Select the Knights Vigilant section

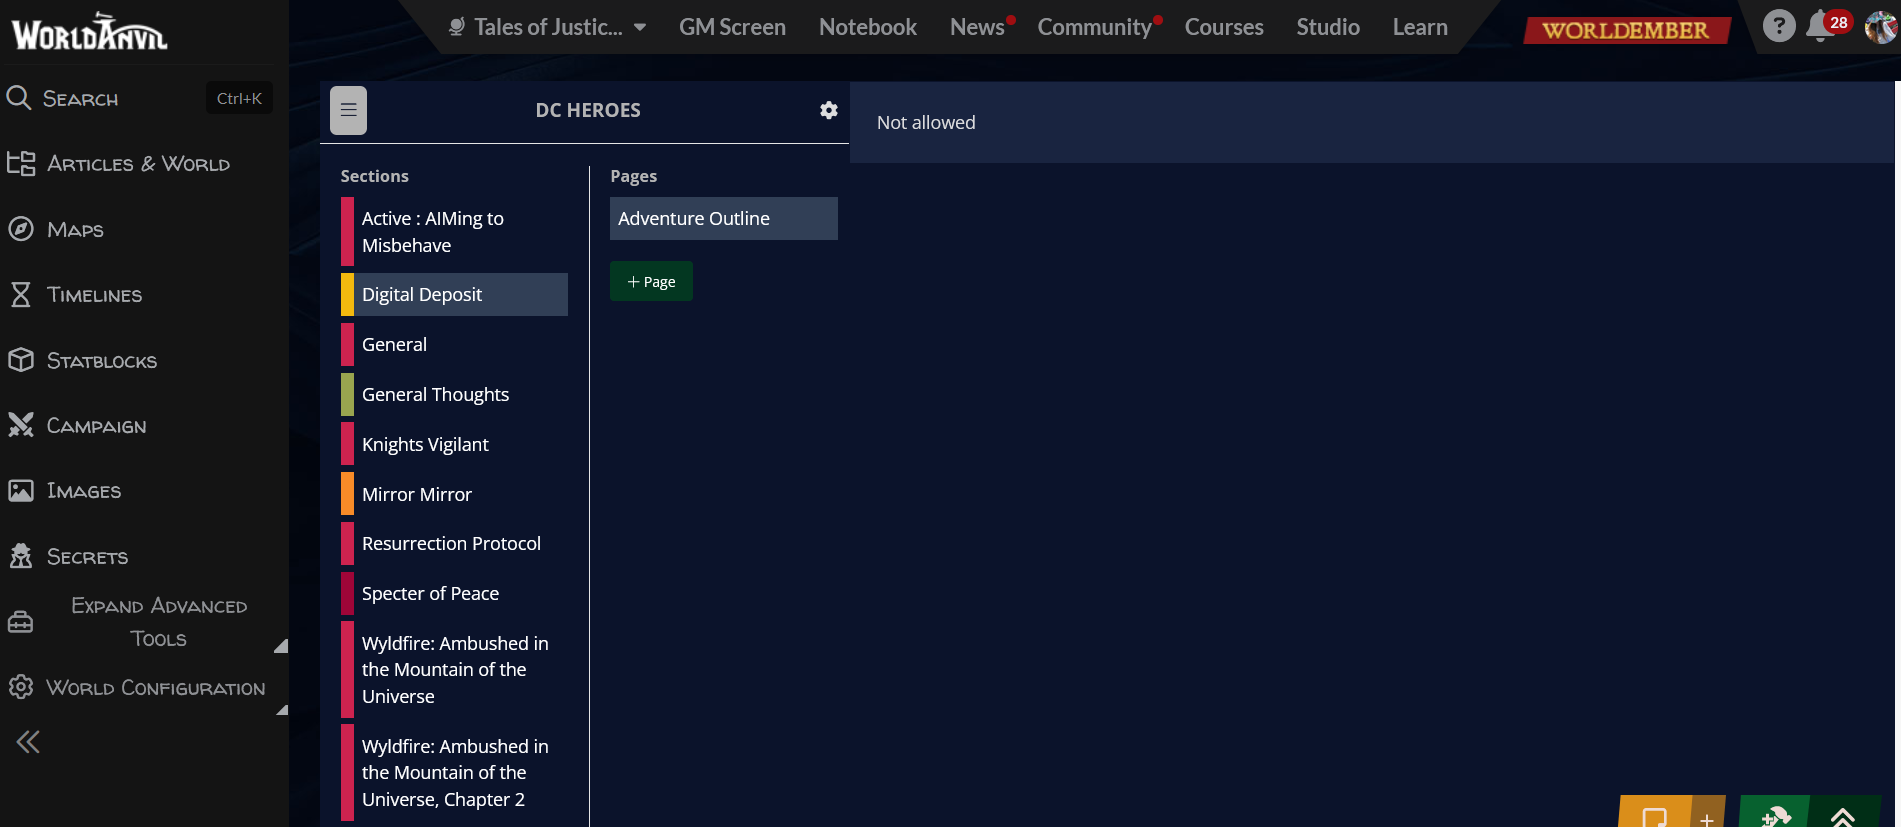click(455, 444)
